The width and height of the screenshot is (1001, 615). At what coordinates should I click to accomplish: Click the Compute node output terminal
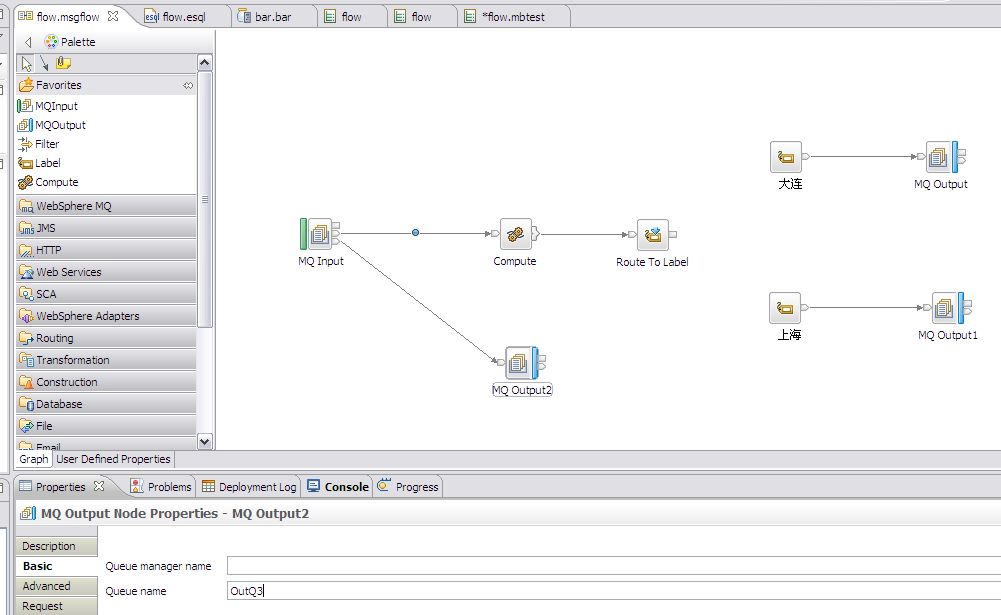point(536,234)
